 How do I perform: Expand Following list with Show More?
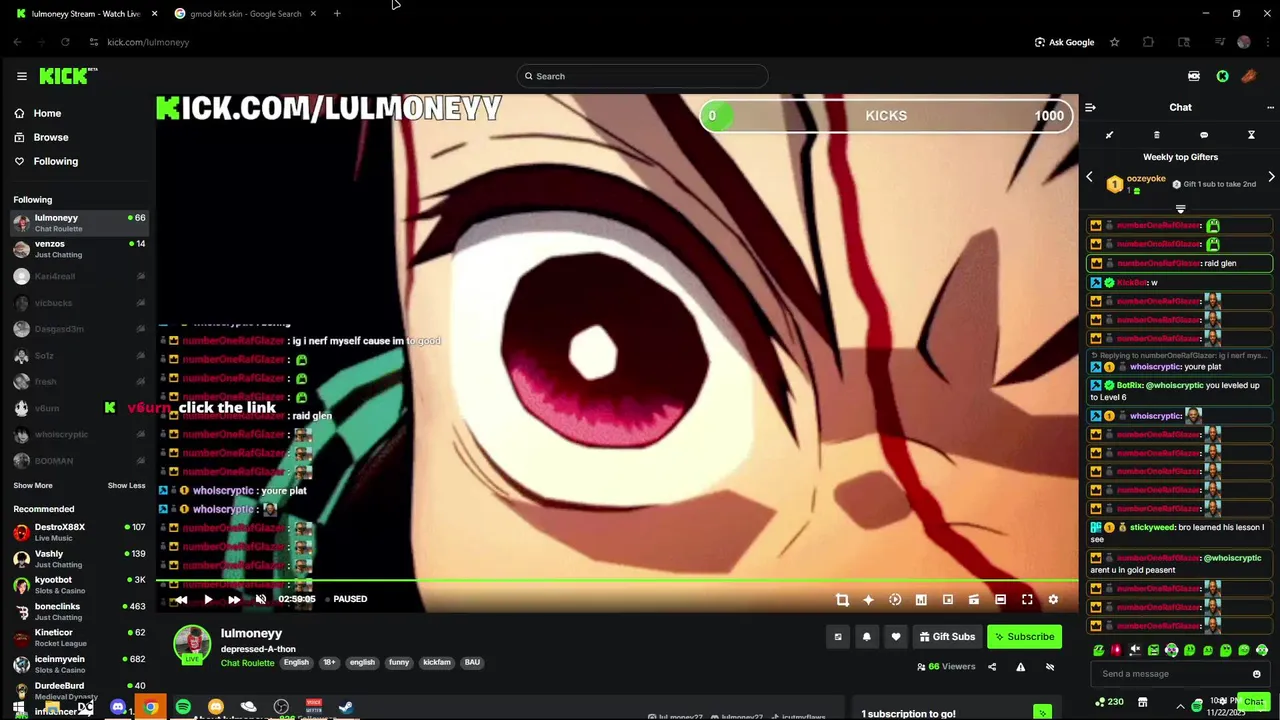33,486
